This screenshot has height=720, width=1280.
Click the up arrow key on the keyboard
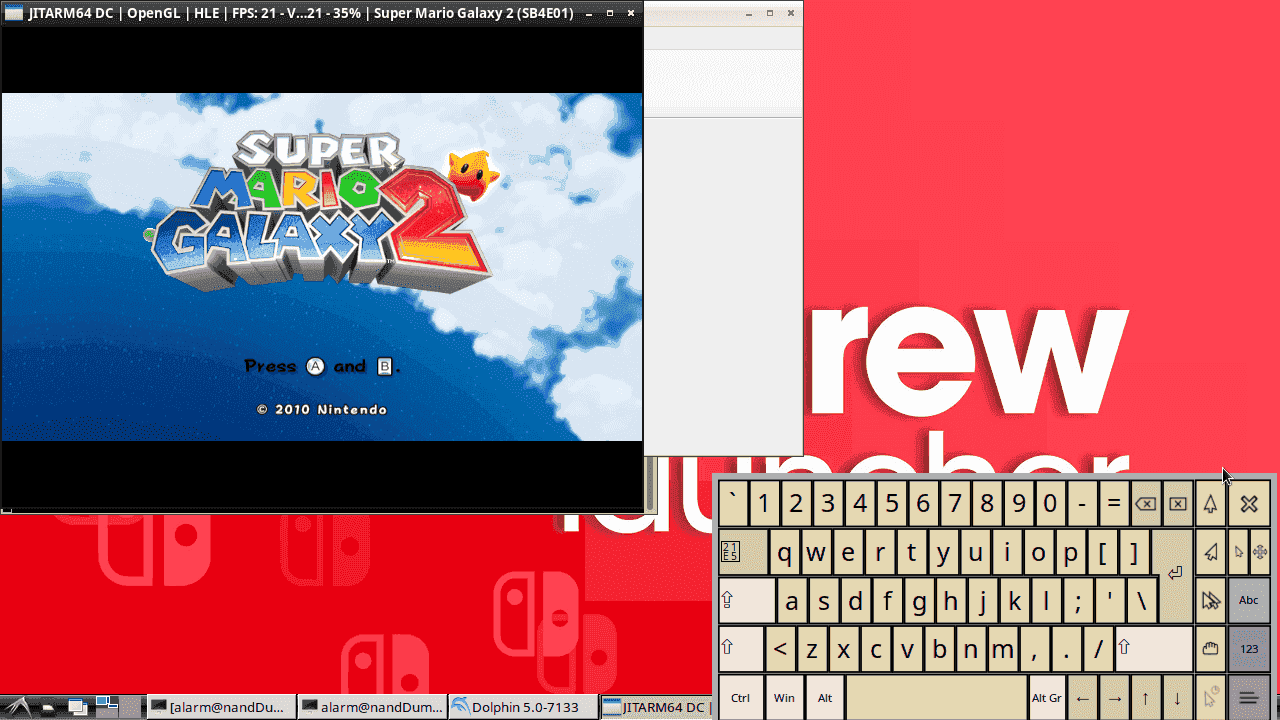1146,698
